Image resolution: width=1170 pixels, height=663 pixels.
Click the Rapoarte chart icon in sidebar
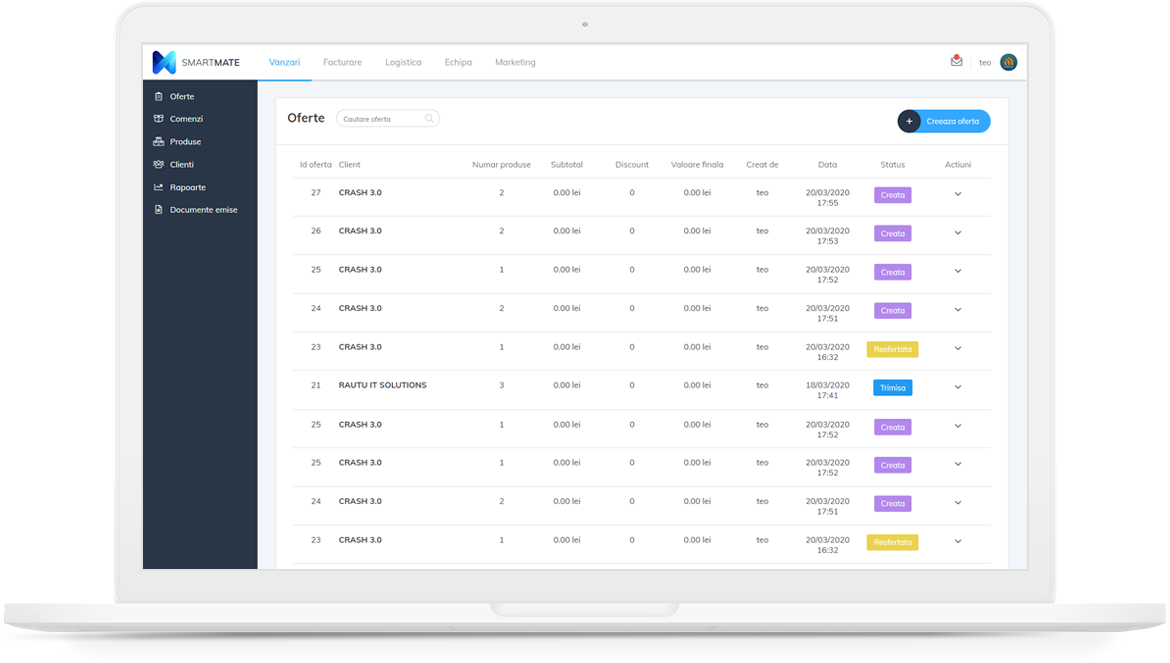pyautogui.click(x=158, y=187)
